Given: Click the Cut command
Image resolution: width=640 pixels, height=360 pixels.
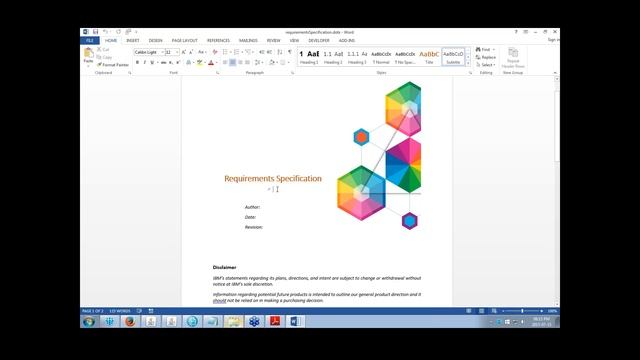Looking at the screenshot, I should pos(103,49).
